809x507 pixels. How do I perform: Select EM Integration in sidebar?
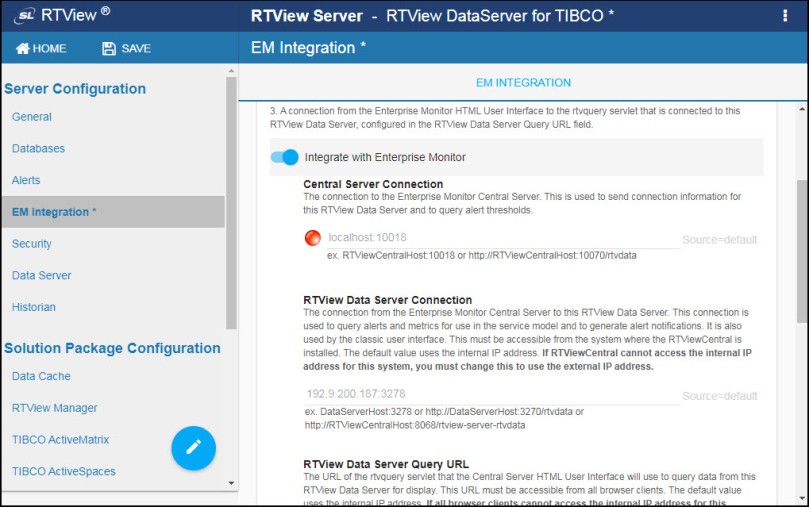pyautogui.click(x=54, y=212)
